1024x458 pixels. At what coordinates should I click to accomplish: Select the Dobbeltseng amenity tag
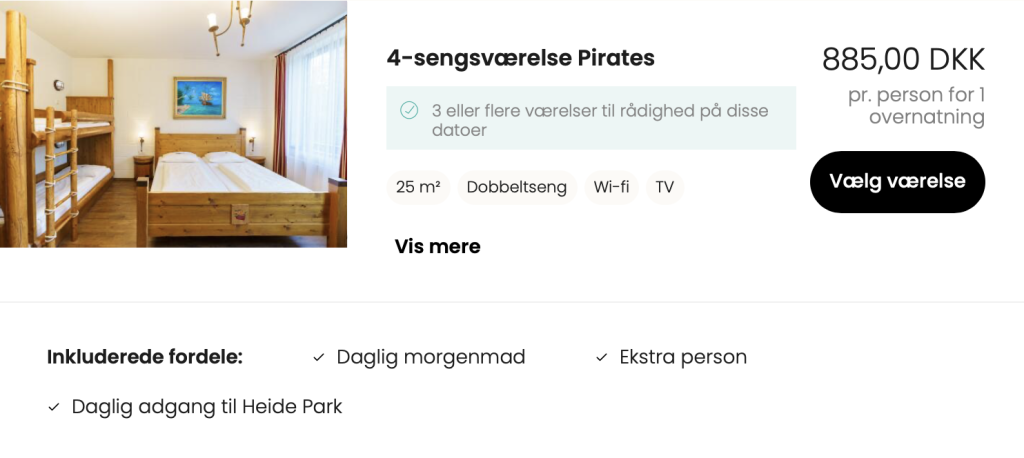(517, 187)
